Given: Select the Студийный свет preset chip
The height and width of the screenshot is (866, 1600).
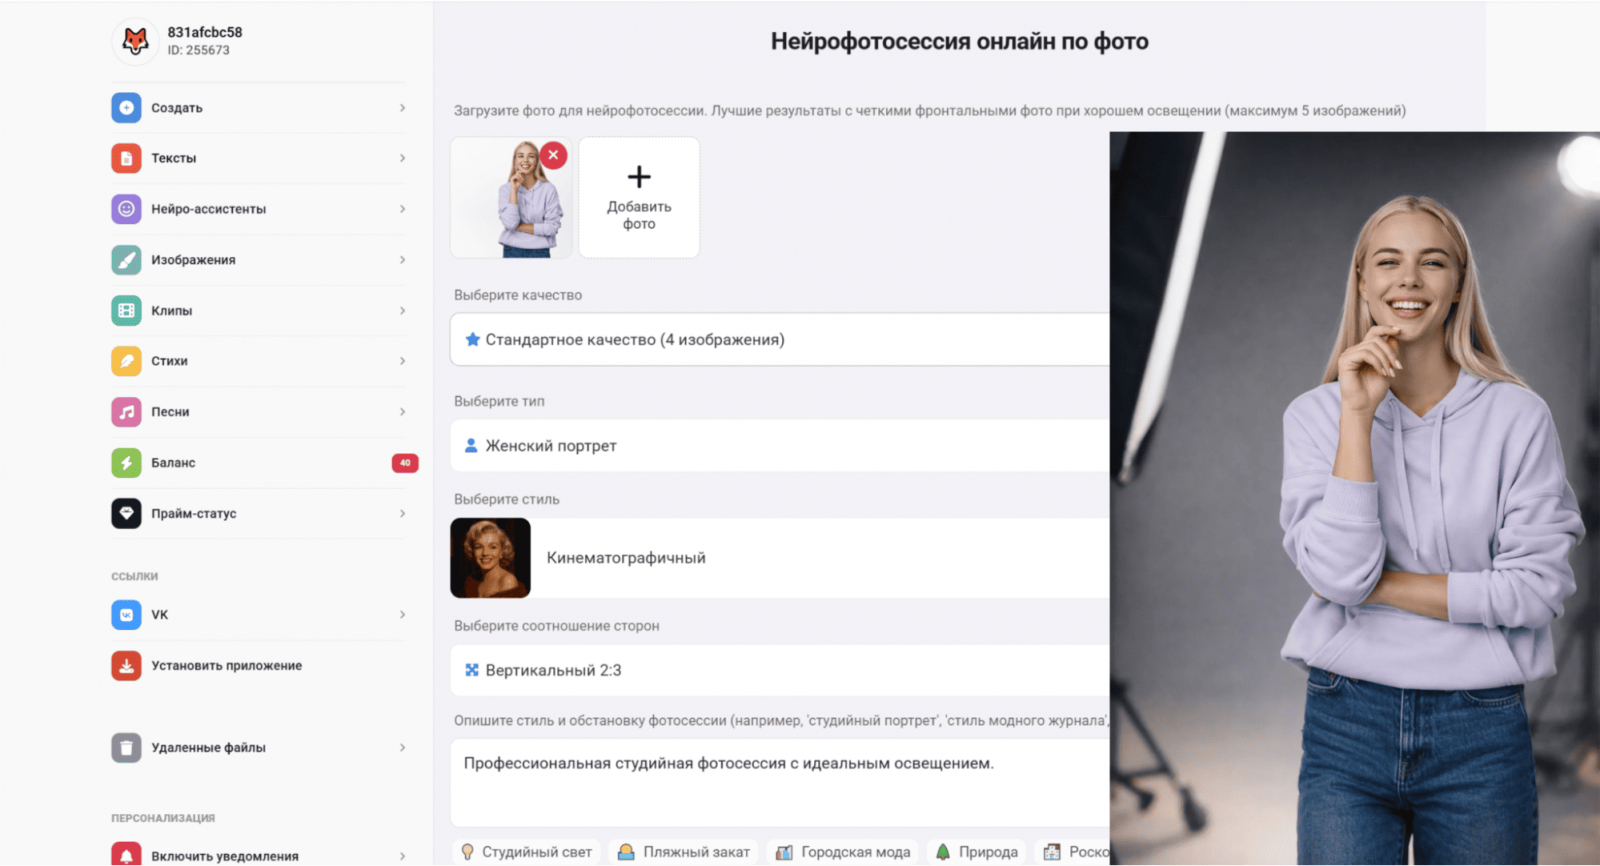Looking at the screenshot, I should click(x=526, y=852).
